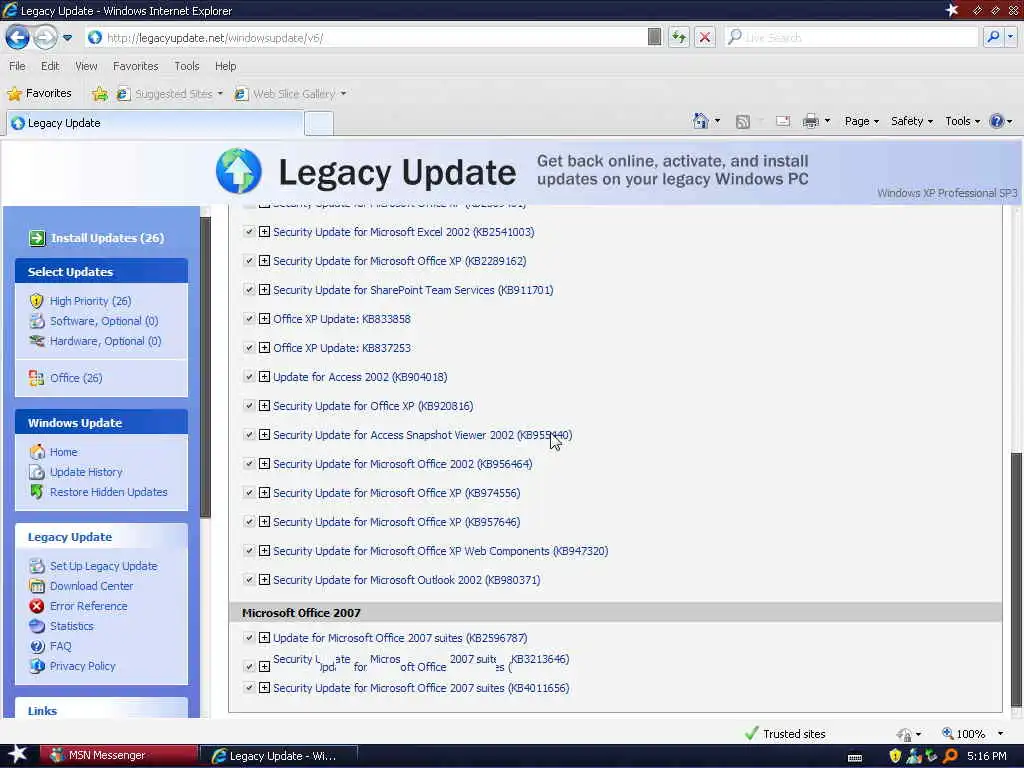This screenshot has height=768, width=1024.
Task: Uncheck Security Update for Office XP KB920816
Action: [249, 406]
